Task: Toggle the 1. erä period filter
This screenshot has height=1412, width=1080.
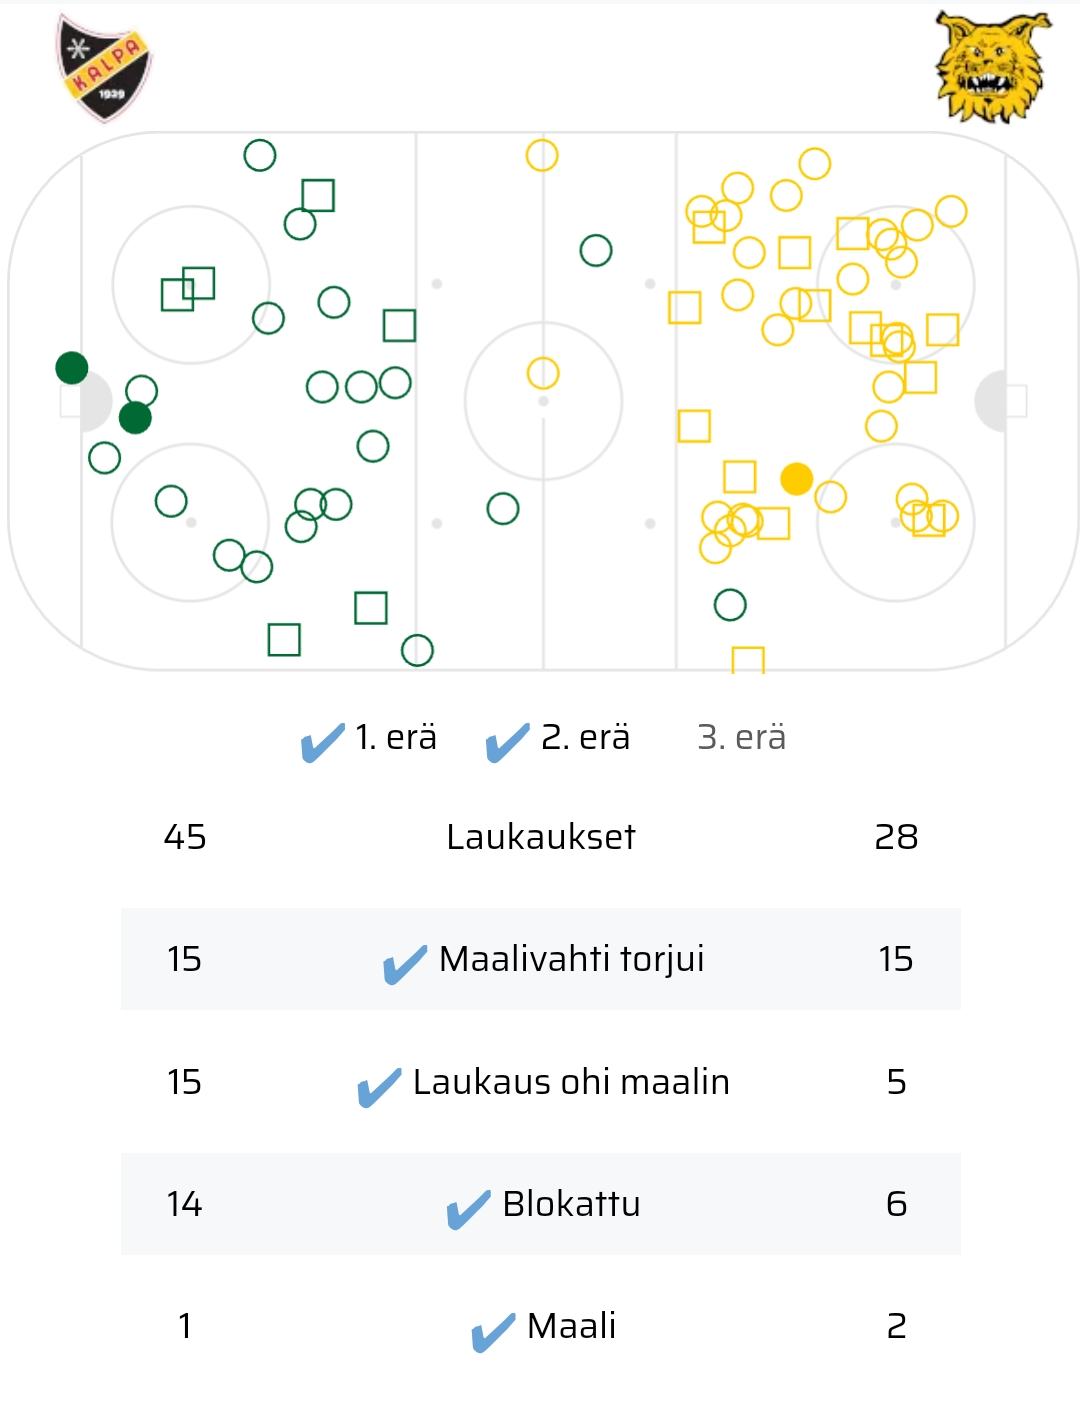Action: [x=370, y=739]
